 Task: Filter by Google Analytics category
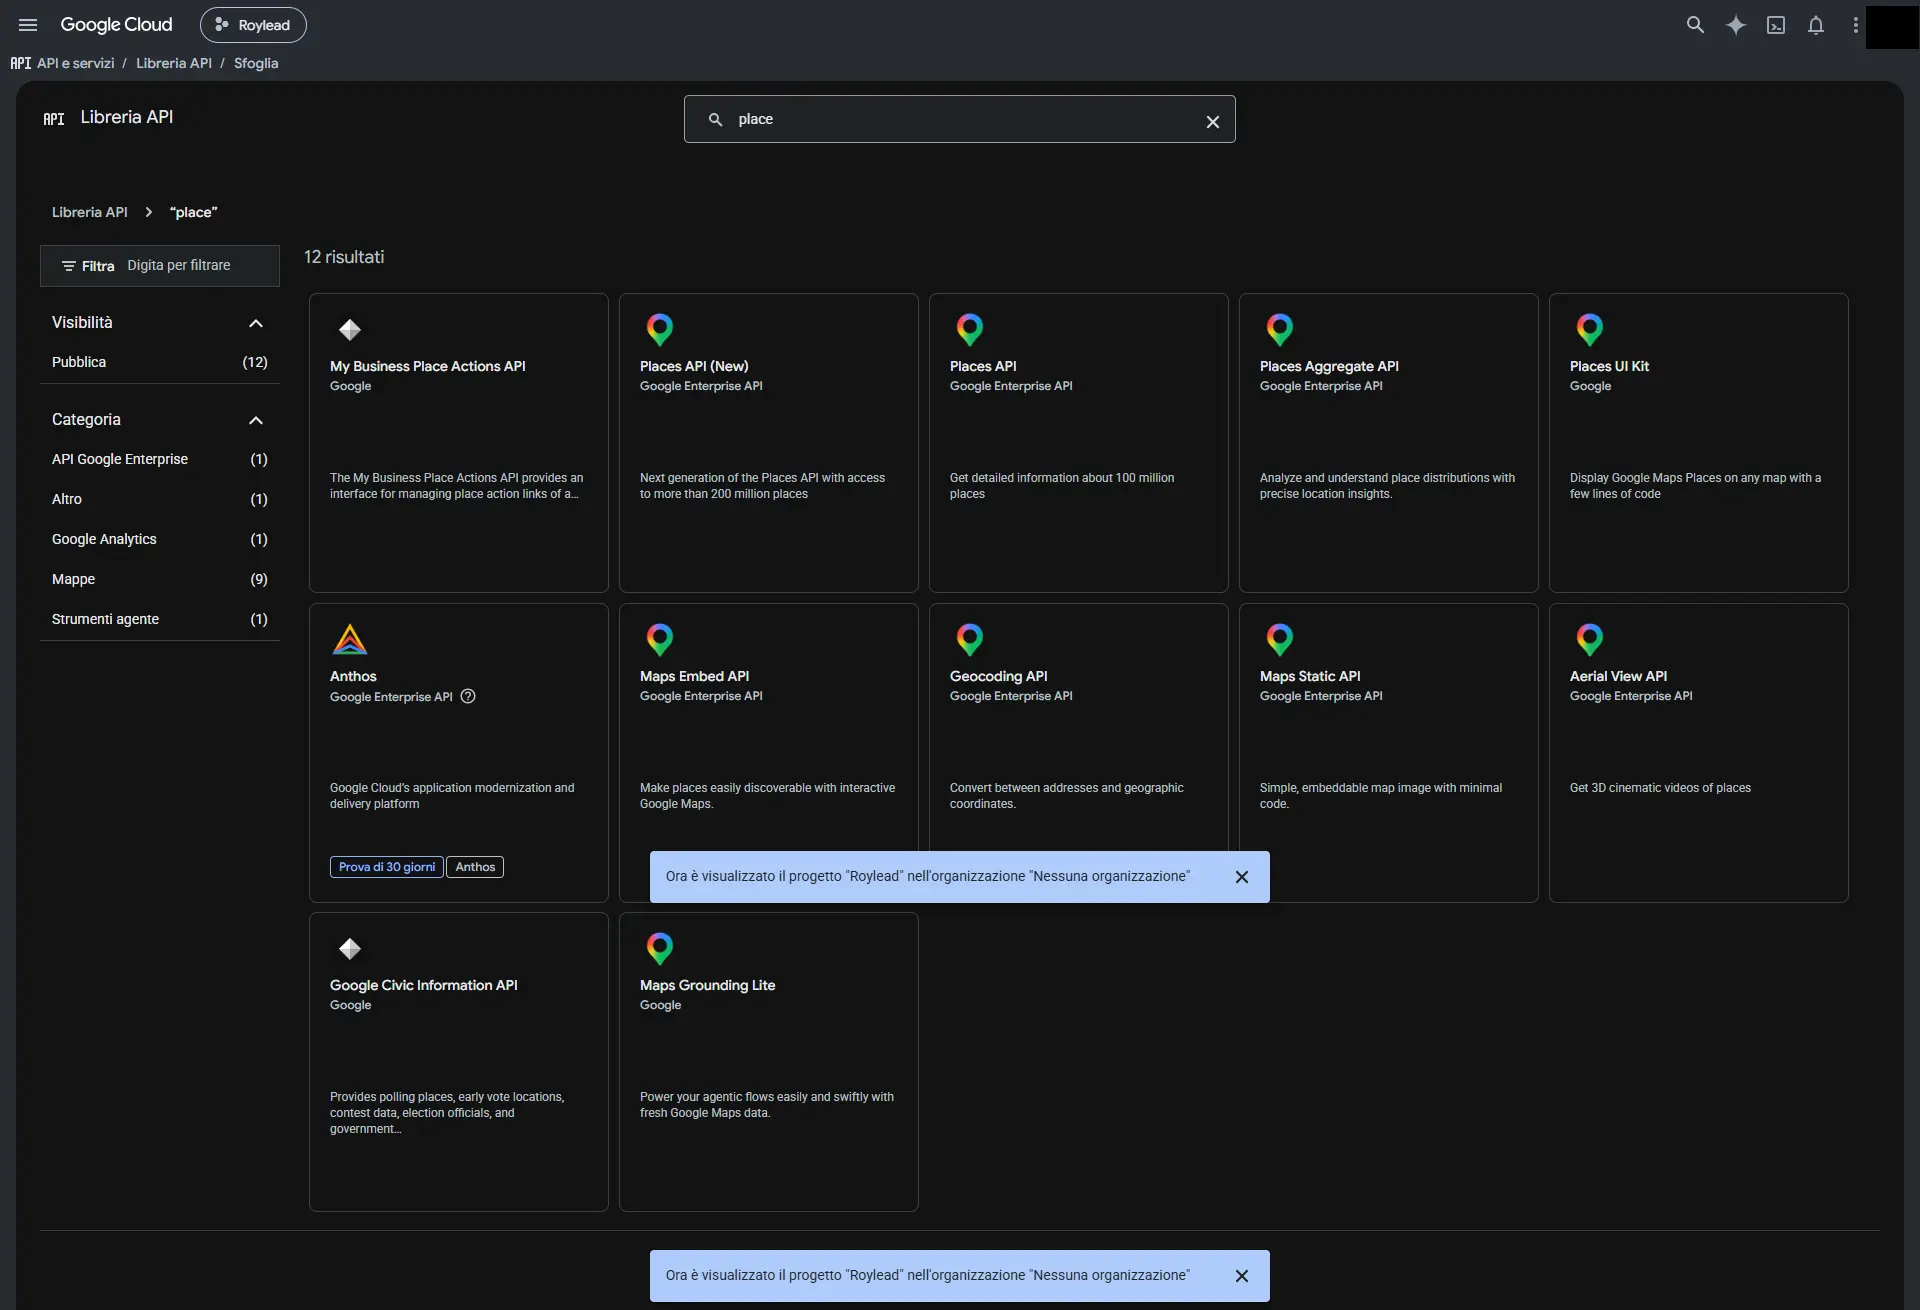pyautogui.click(x=160, y=539)
